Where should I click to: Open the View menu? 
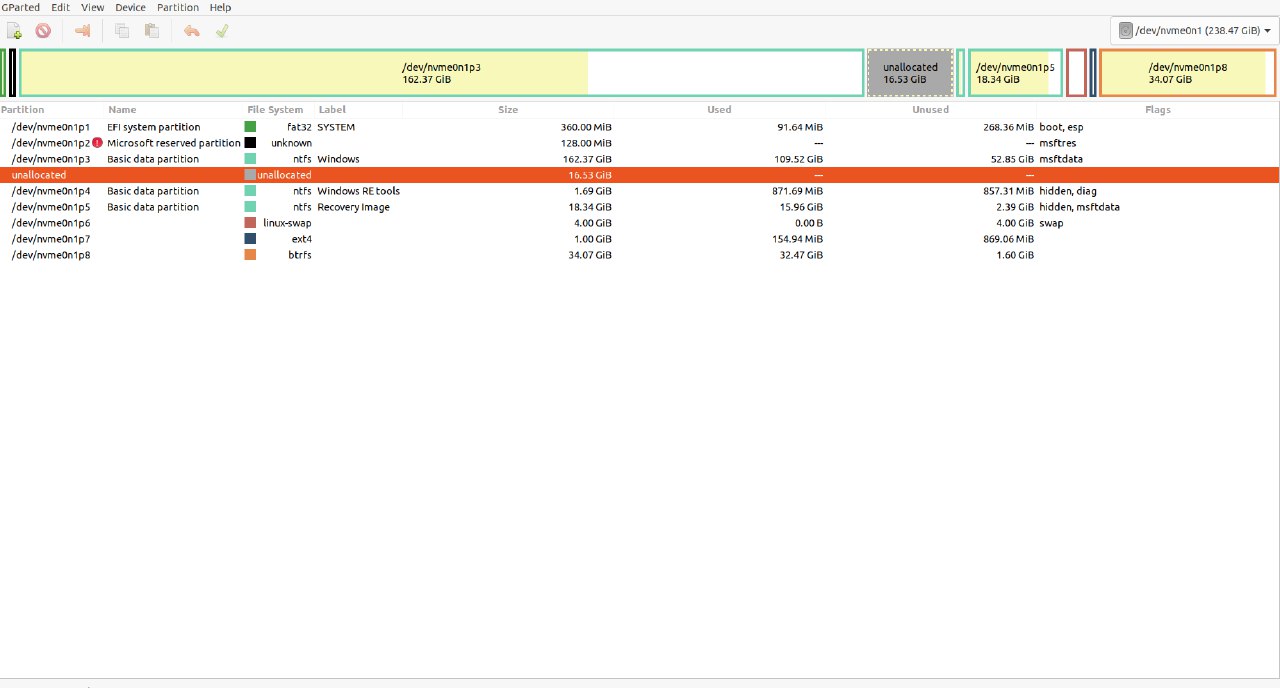[x=92, y=7]
